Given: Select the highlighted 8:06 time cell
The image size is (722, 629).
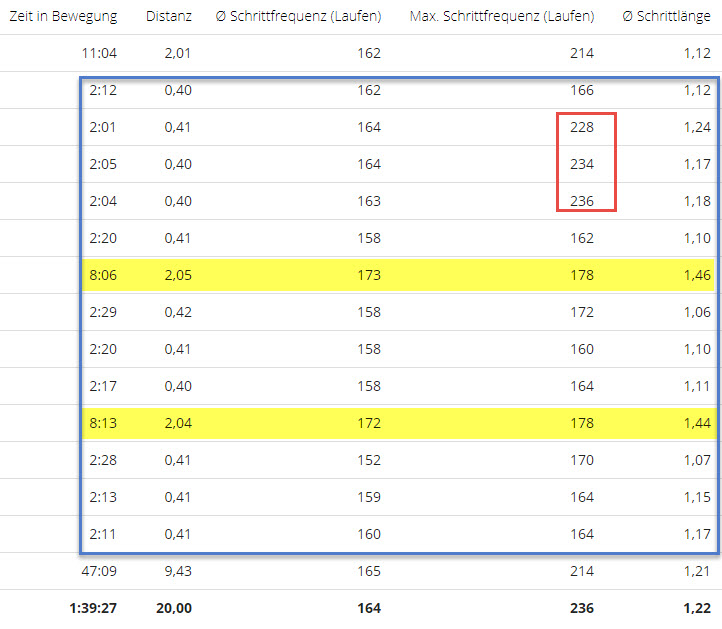Looking at the screenshot, I should pyautogui.click(x=102, y=275).
